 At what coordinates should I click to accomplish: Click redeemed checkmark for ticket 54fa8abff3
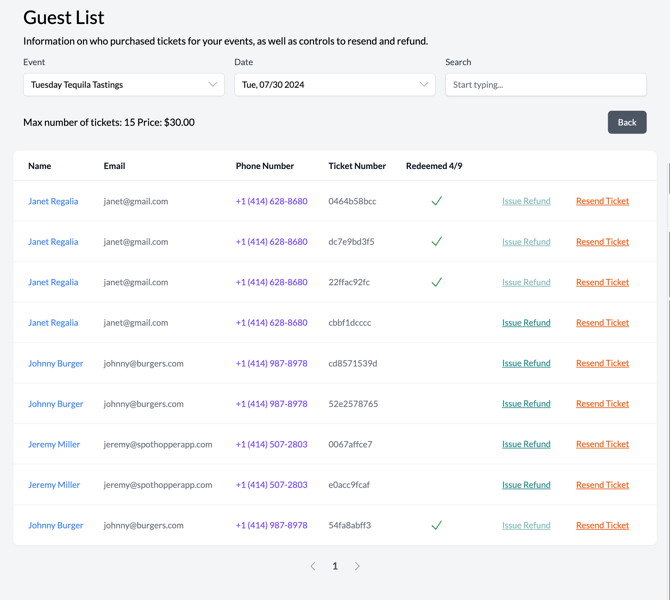pos(436,525)
